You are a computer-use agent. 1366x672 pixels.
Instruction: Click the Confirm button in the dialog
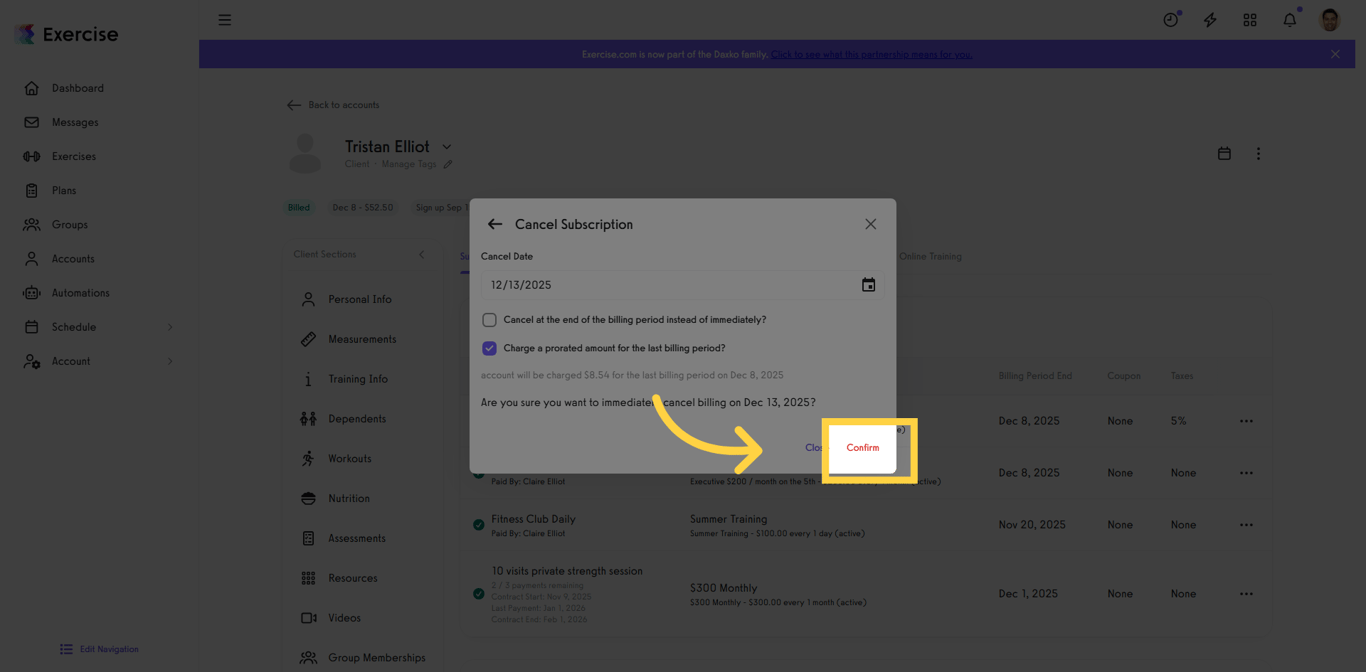point(862,447)
